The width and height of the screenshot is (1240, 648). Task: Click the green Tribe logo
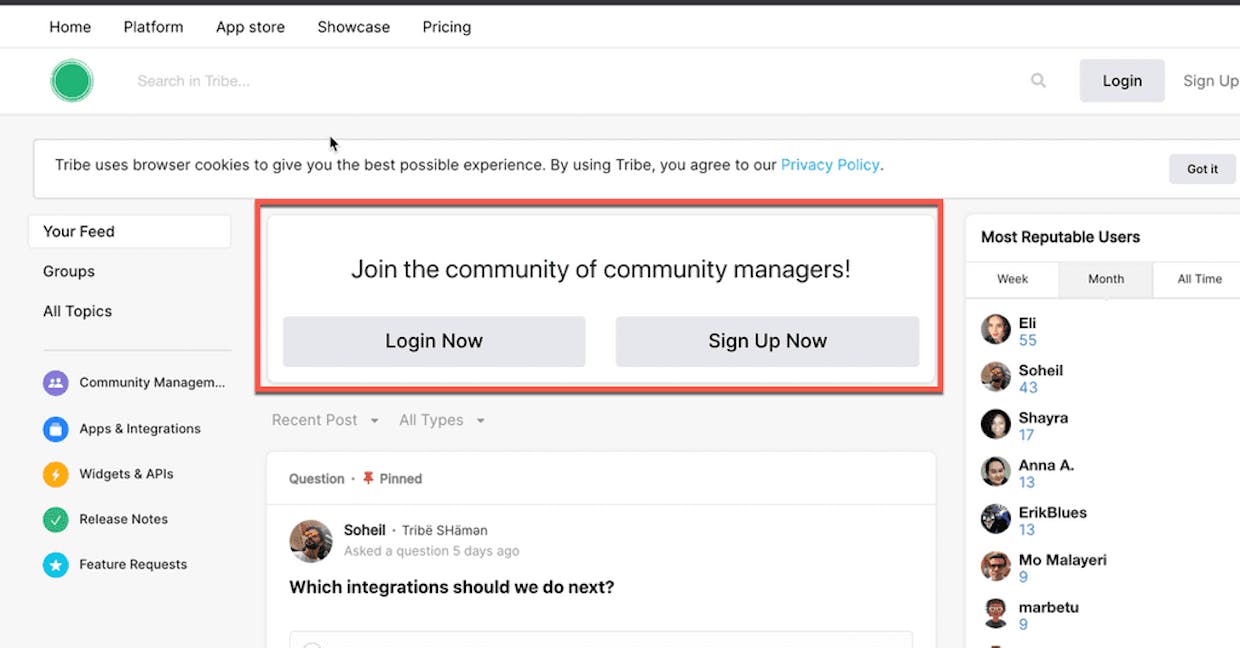72,81
